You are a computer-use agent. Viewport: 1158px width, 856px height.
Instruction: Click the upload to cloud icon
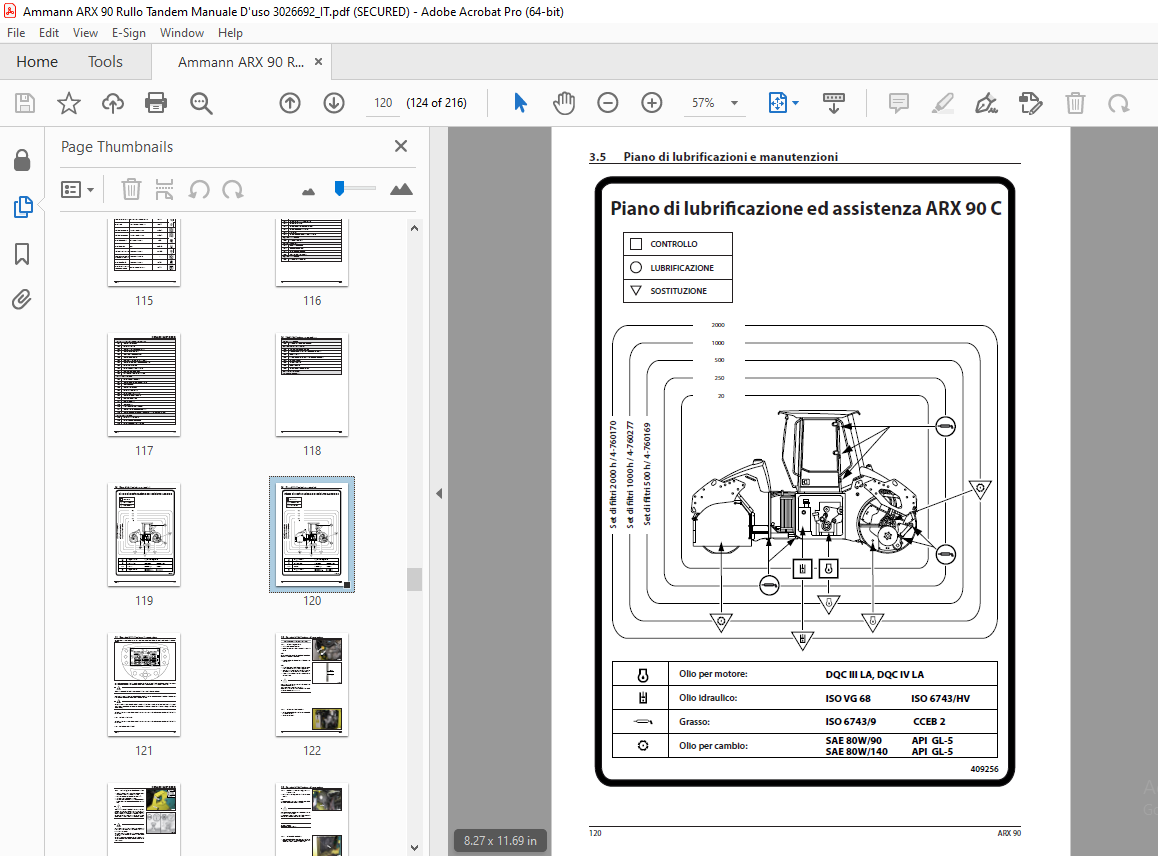pos(113,103)
